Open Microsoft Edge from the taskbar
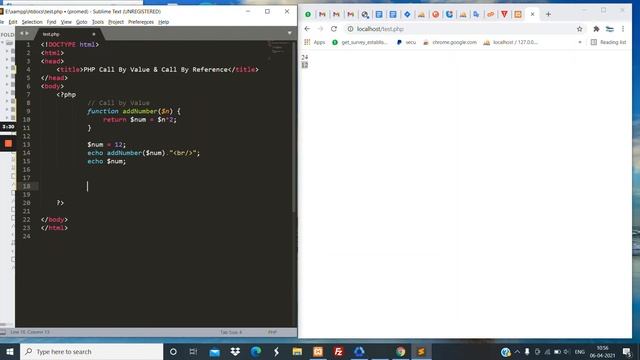640x360 pixels. click(x=256, y=351)
